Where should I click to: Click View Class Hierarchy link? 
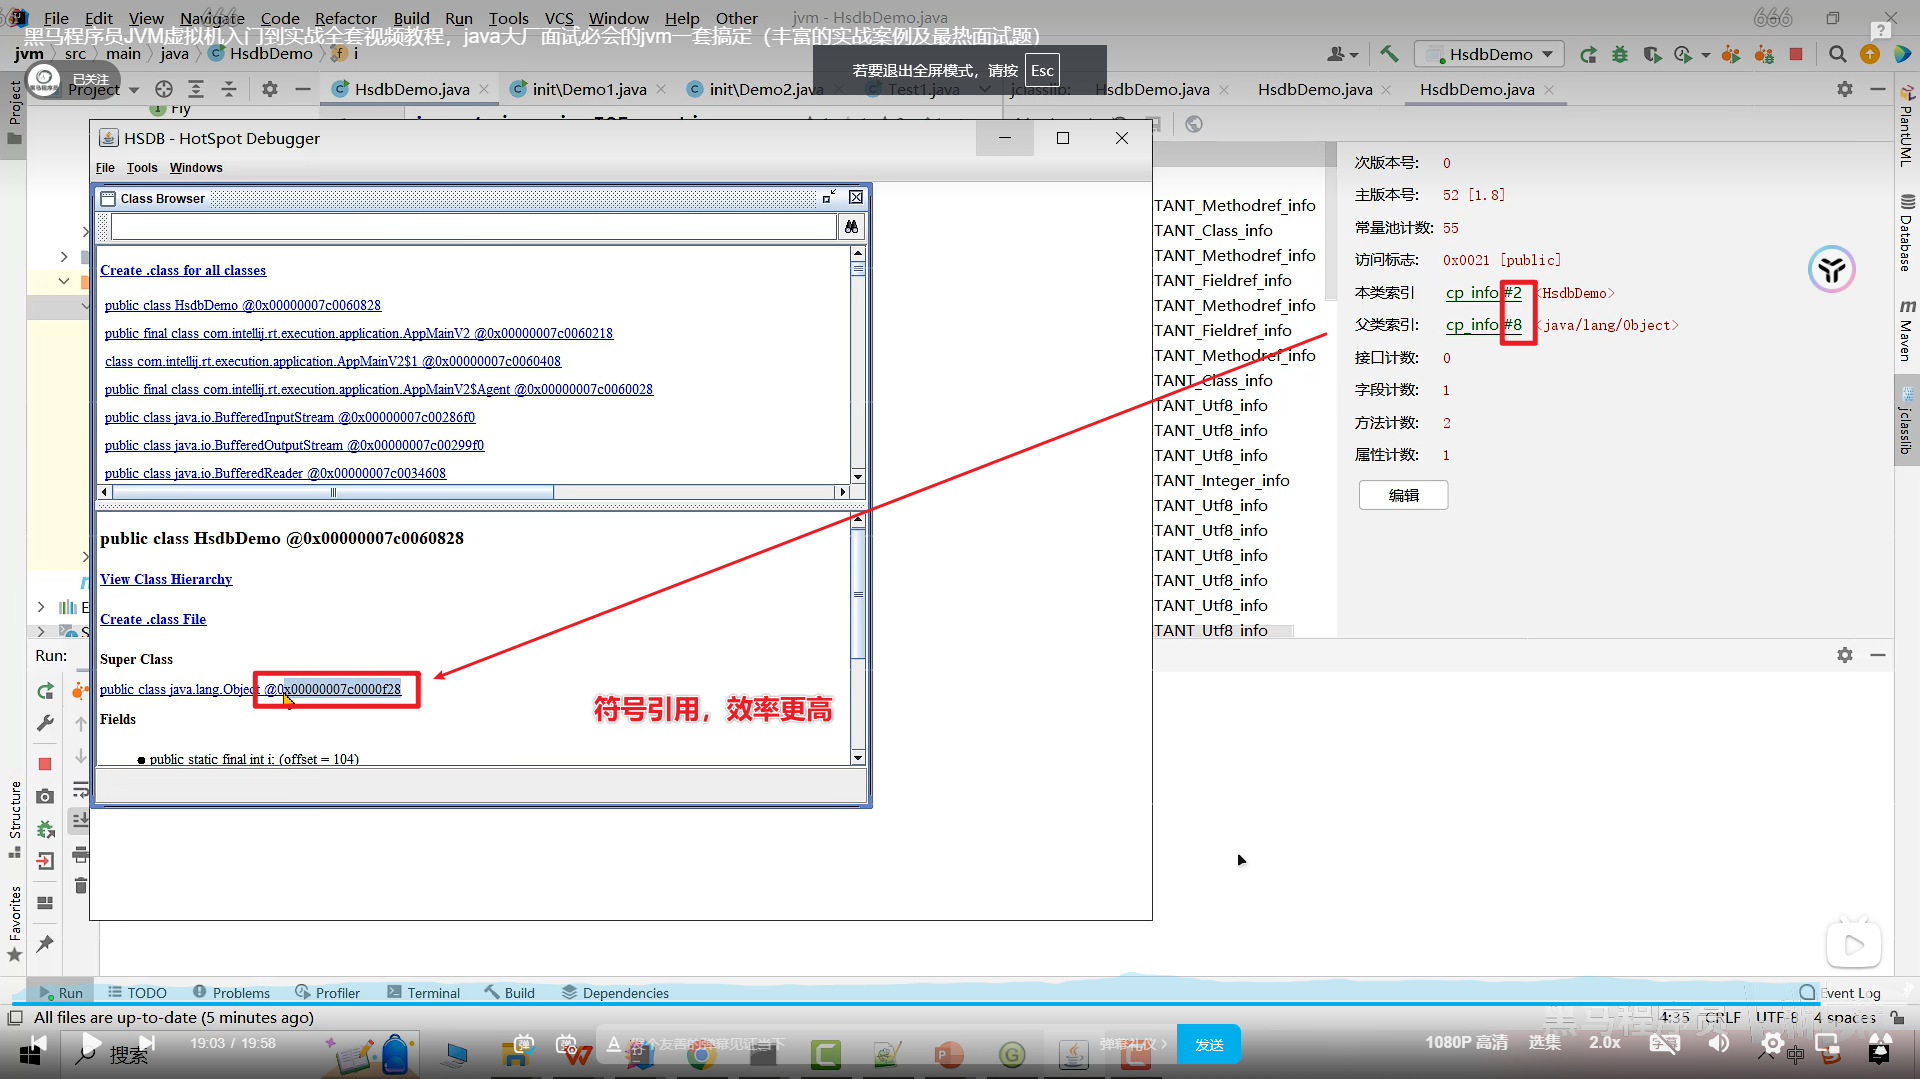pos(166,579)
